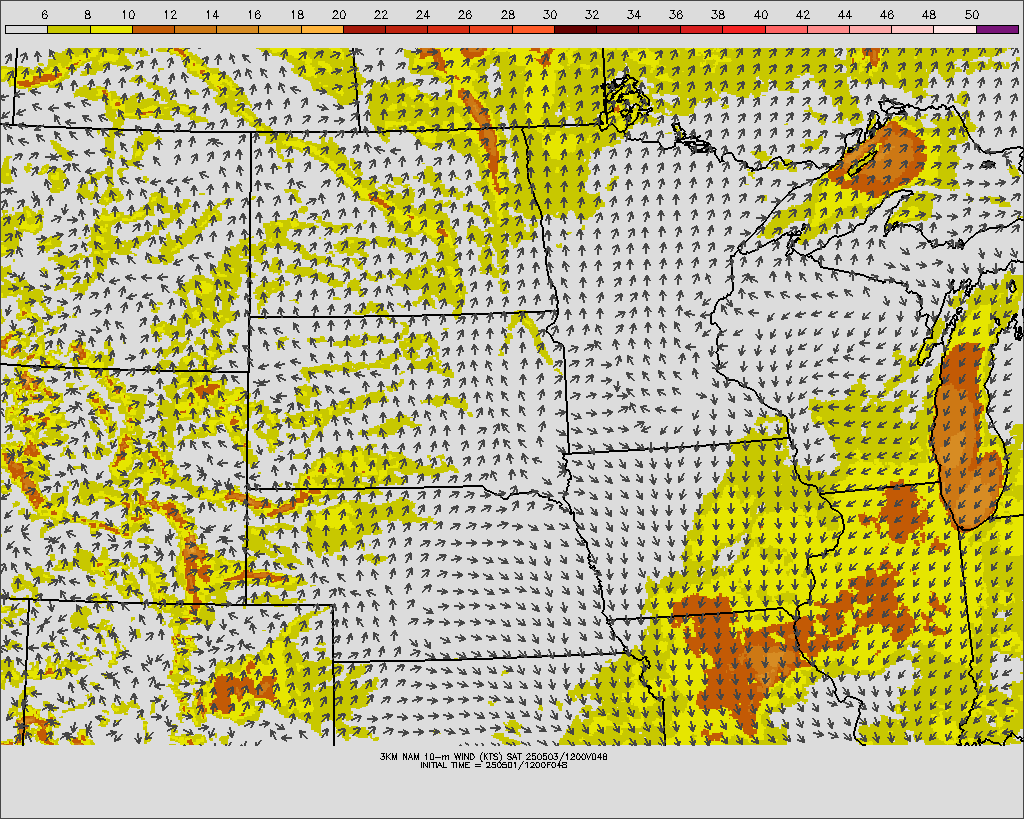Select the legend value "38"

pos(718,14)
